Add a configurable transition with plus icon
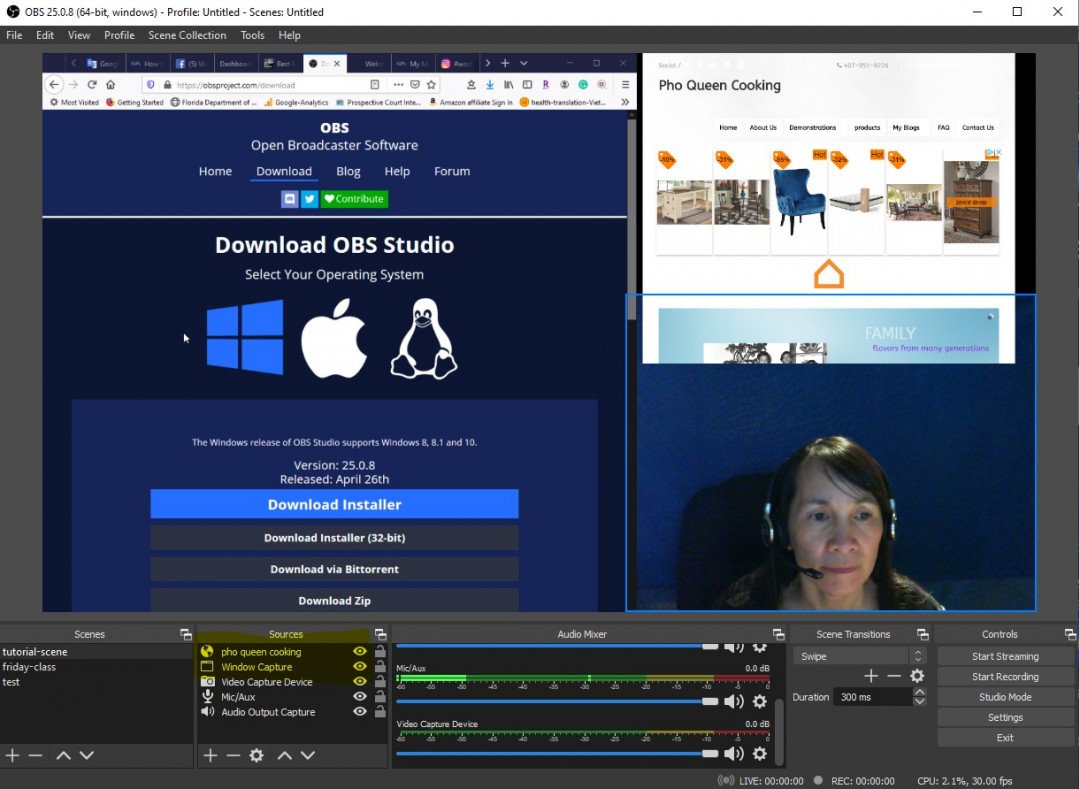 click(871, 676)
